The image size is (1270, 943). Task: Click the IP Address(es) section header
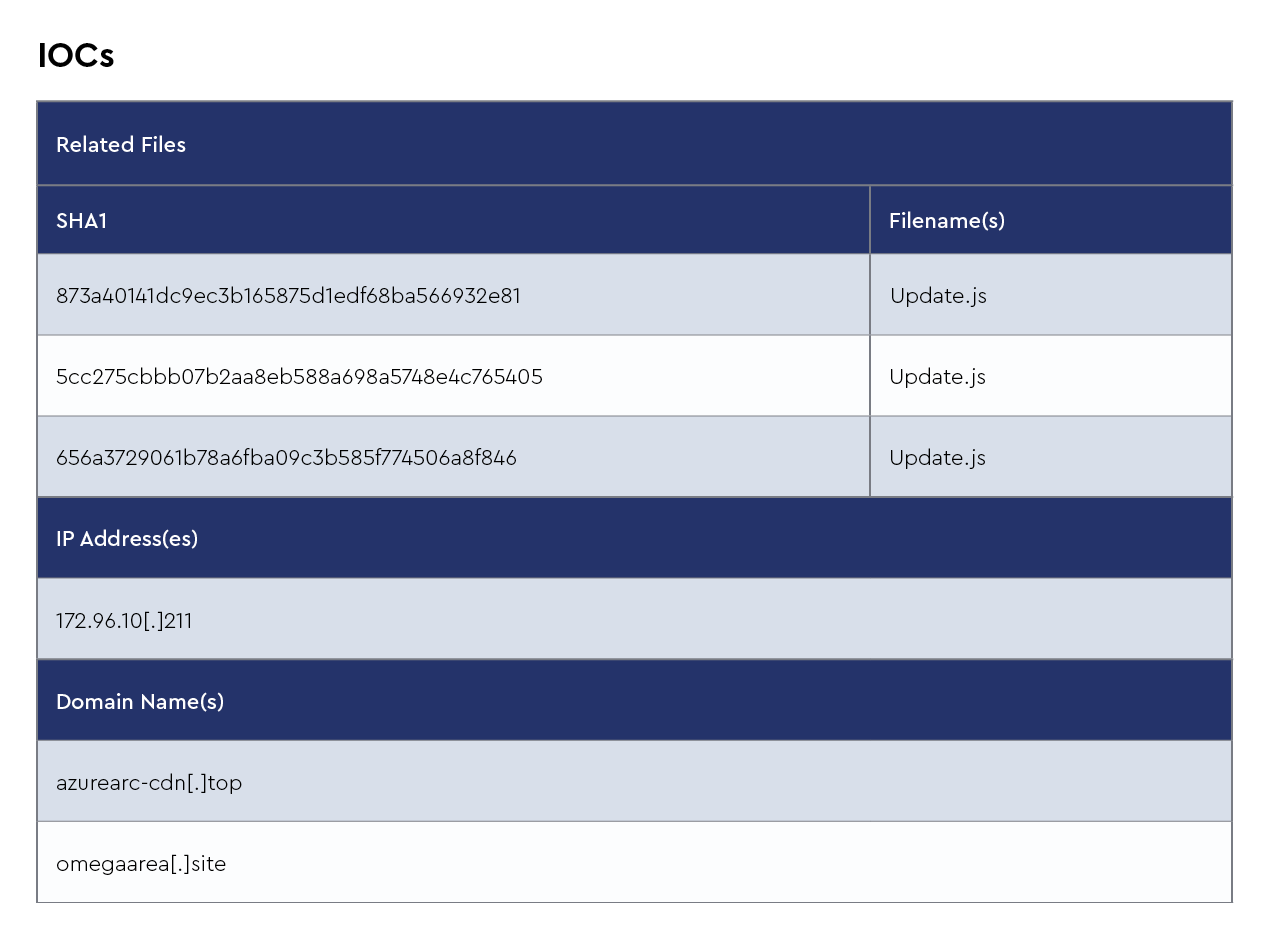point(127,539)
